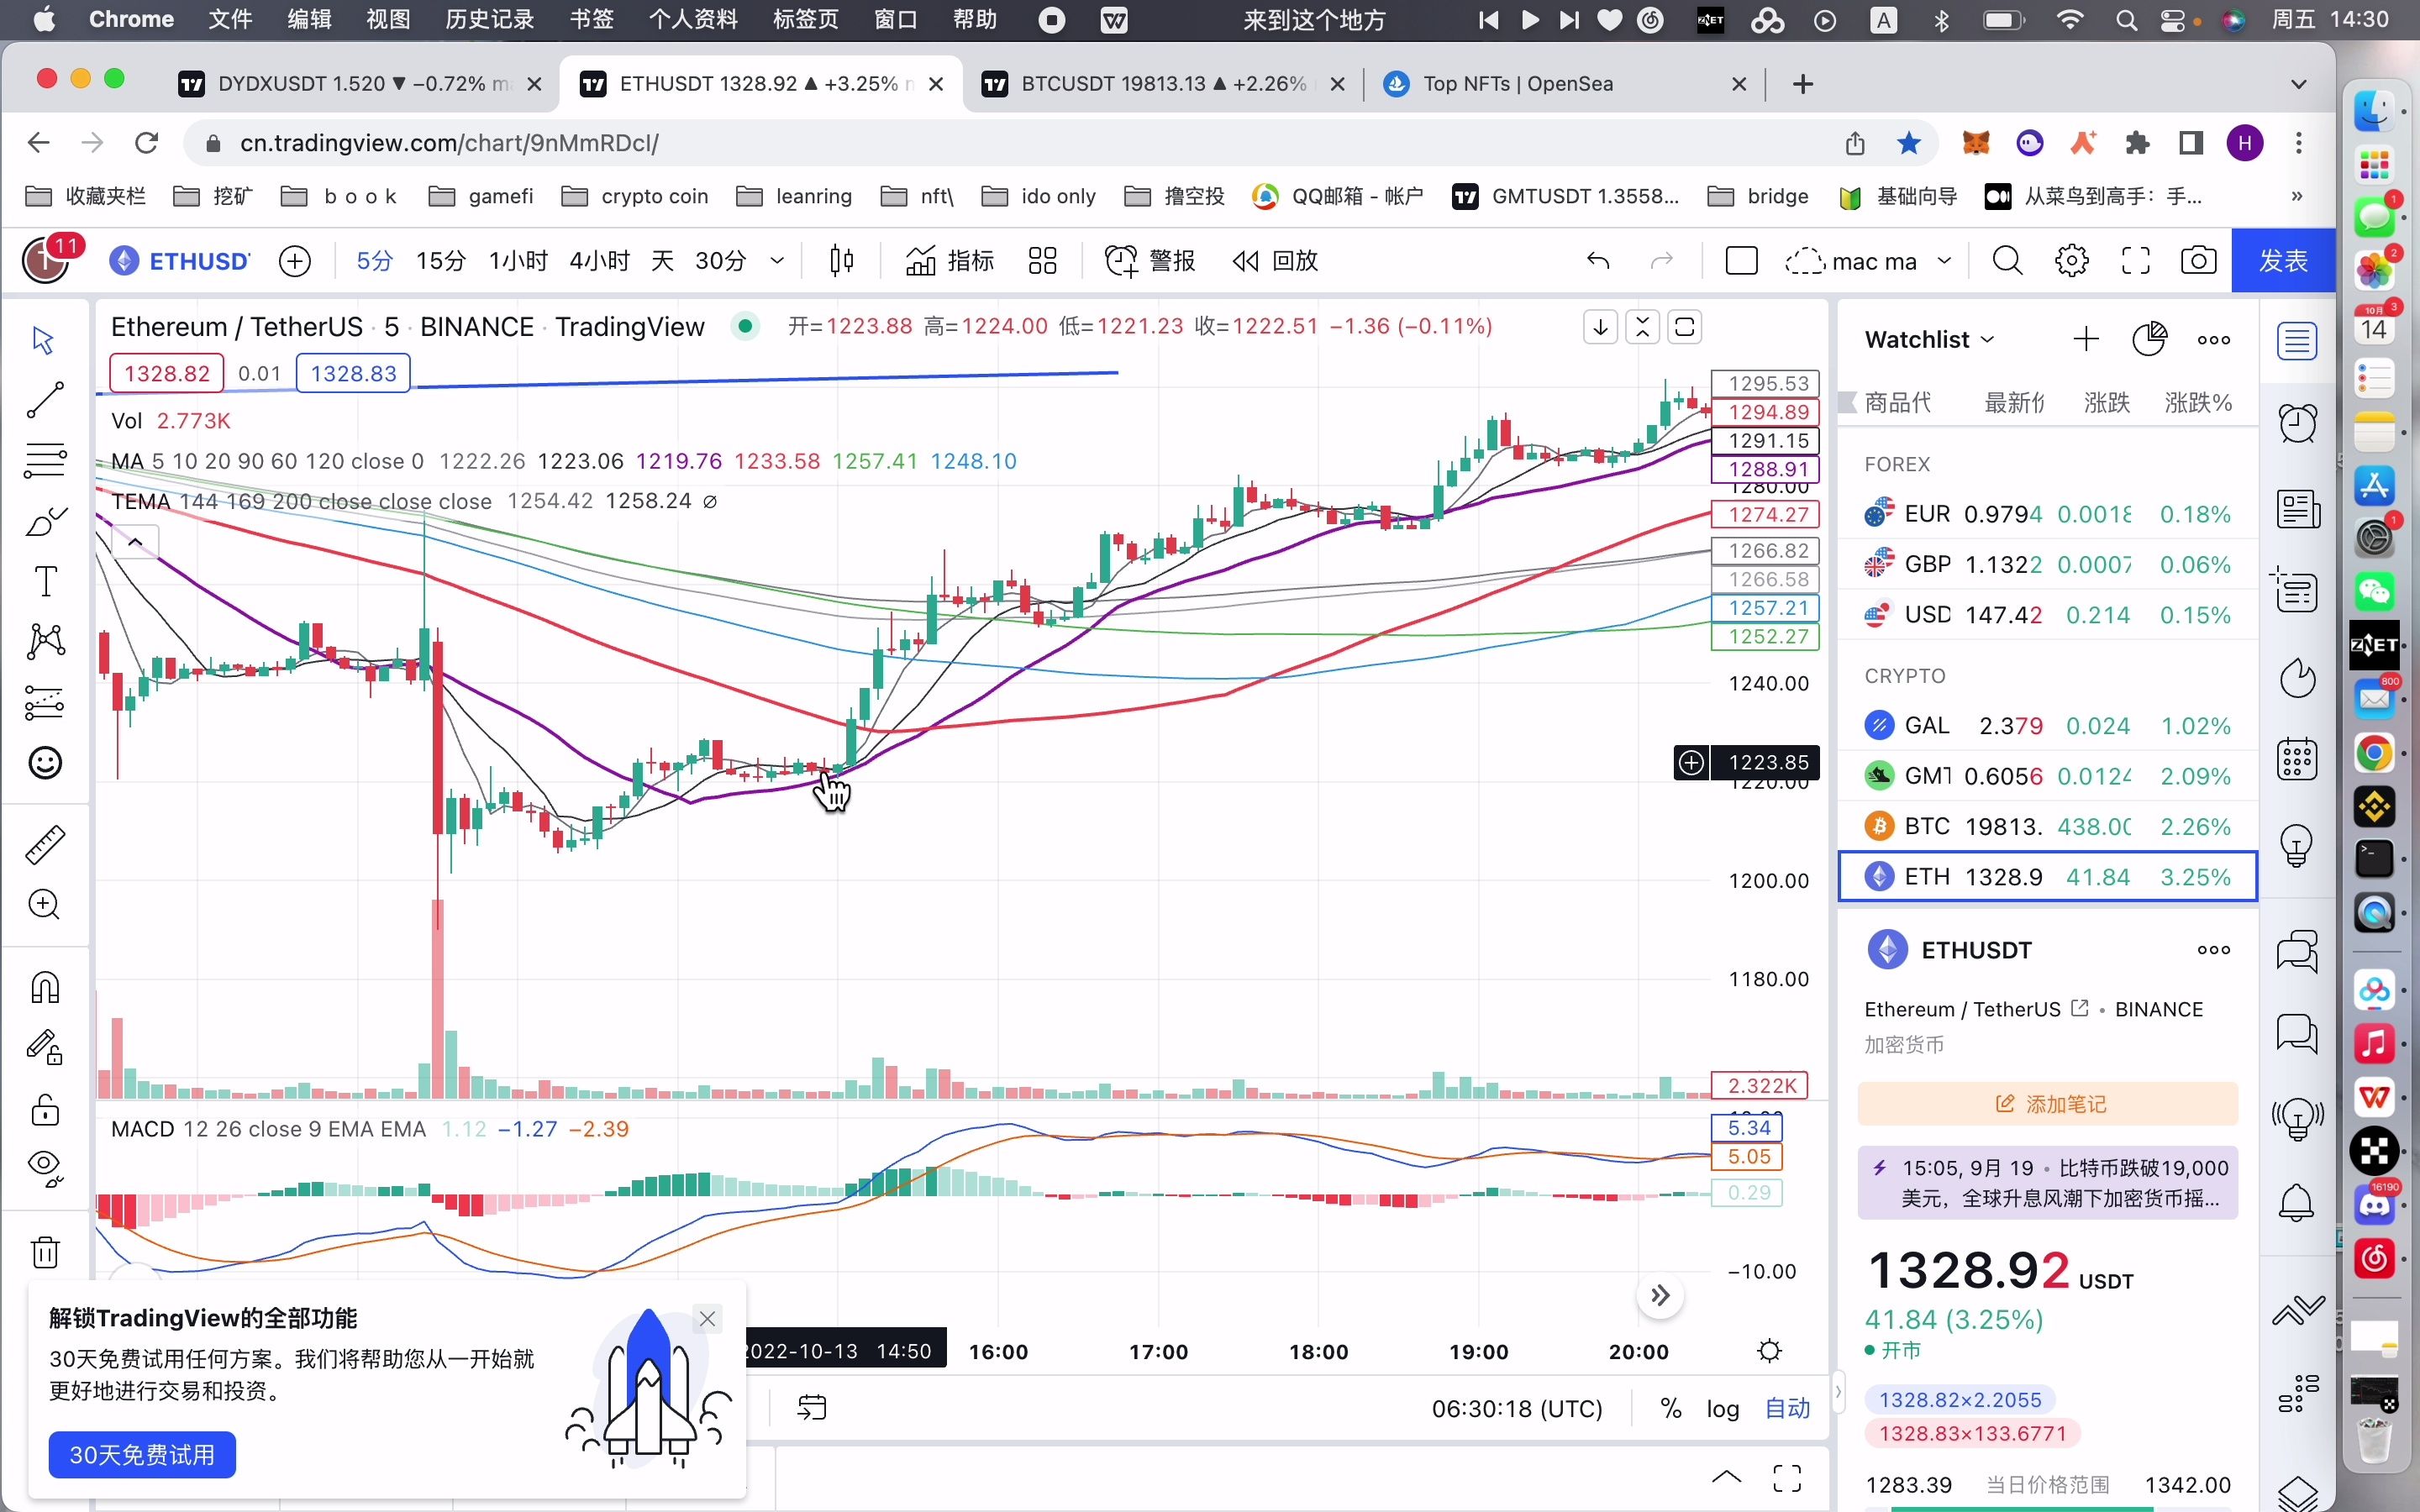2420x1512 pixels.
Task: Open the bitcoin news headline card
Action: click(x=2047, y=1183)
